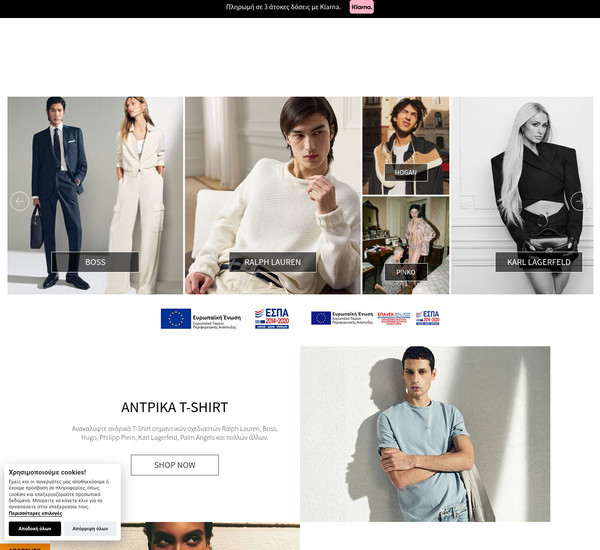The width and height of the screenshot is (600, 550).
Task: Click the Klarna pink logo badge
Action: pos(361,7)
